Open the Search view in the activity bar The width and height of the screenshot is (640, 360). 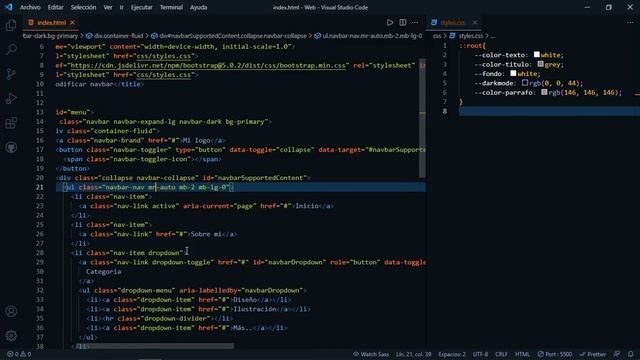click(x=11, y=49)
